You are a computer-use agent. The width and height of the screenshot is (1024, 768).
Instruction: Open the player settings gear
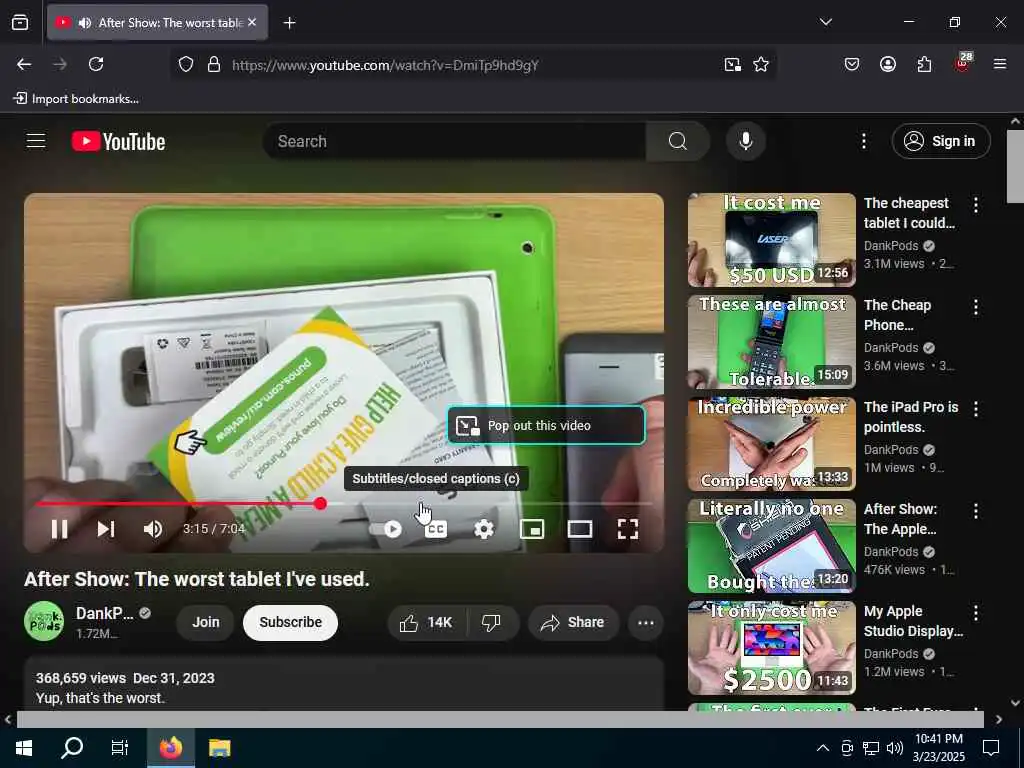tap(484, 529)
